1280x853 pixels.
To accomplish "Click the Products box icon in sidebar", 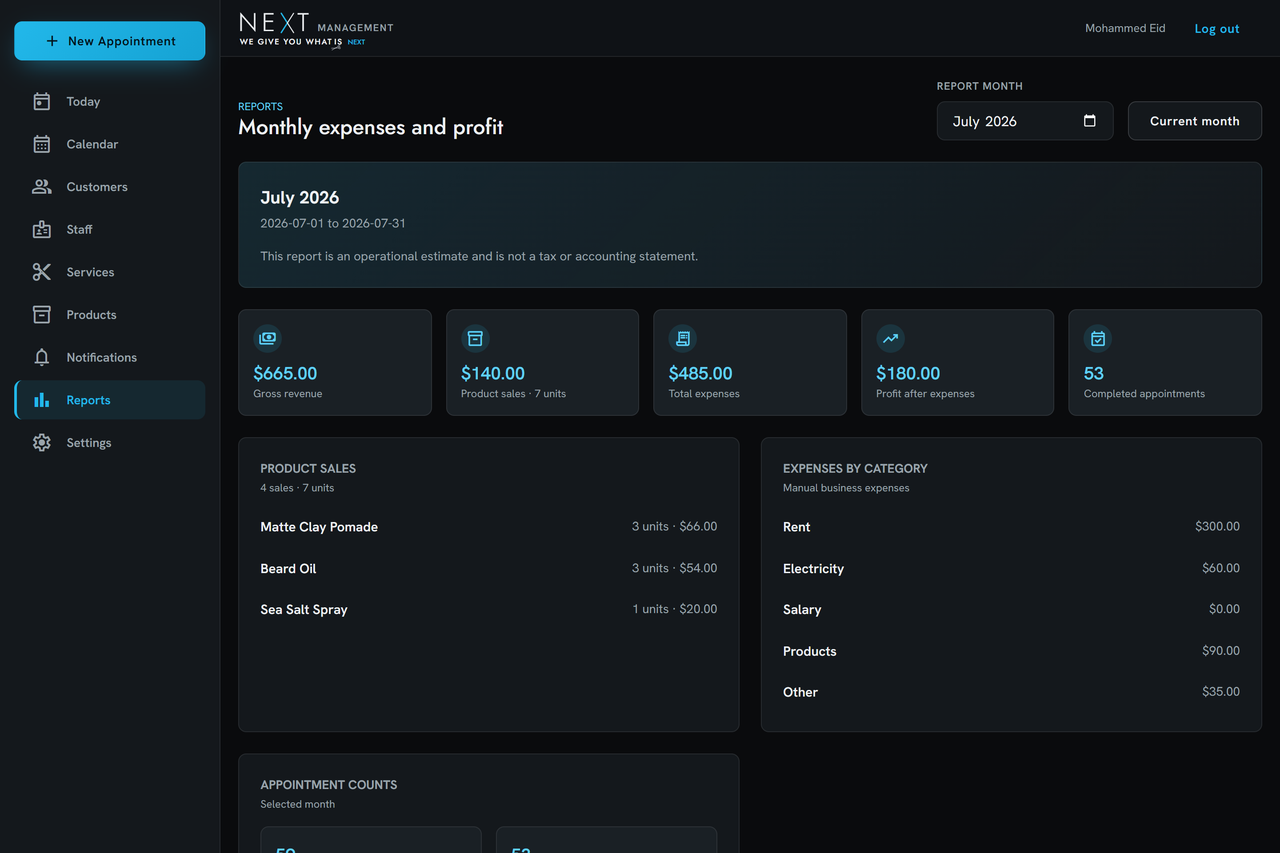I will [41, 315].
